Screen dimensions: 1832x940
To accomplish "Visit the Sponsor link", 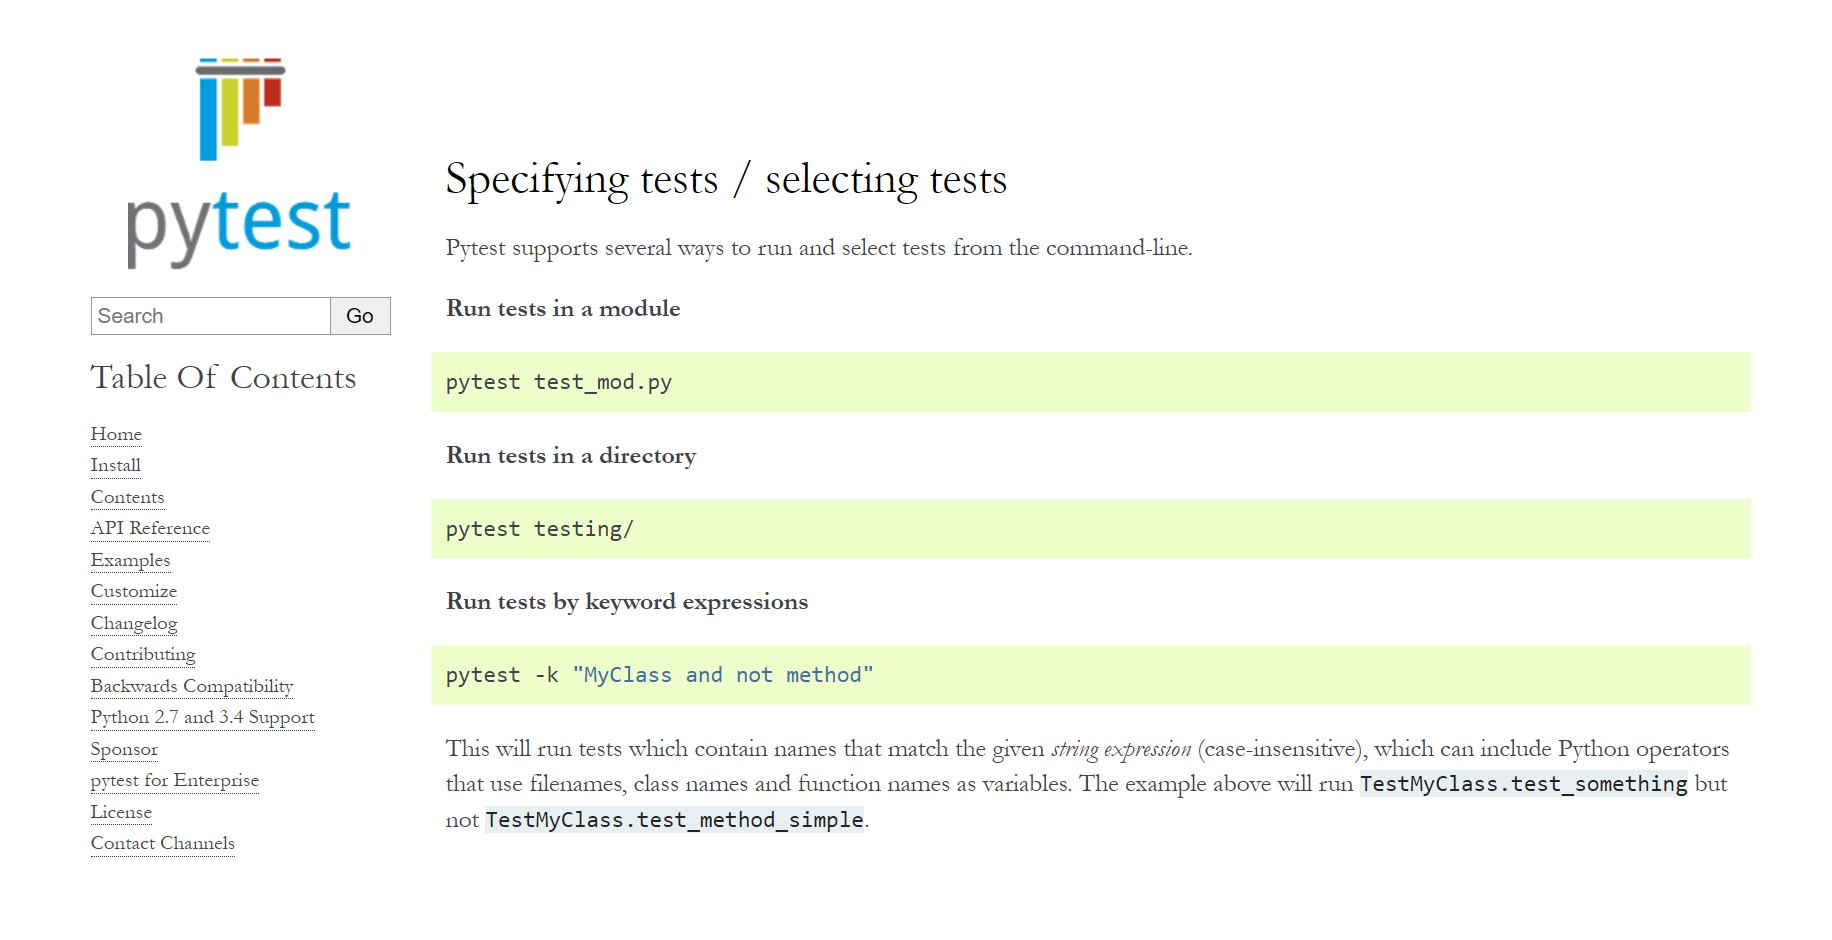I will [124, 749].
